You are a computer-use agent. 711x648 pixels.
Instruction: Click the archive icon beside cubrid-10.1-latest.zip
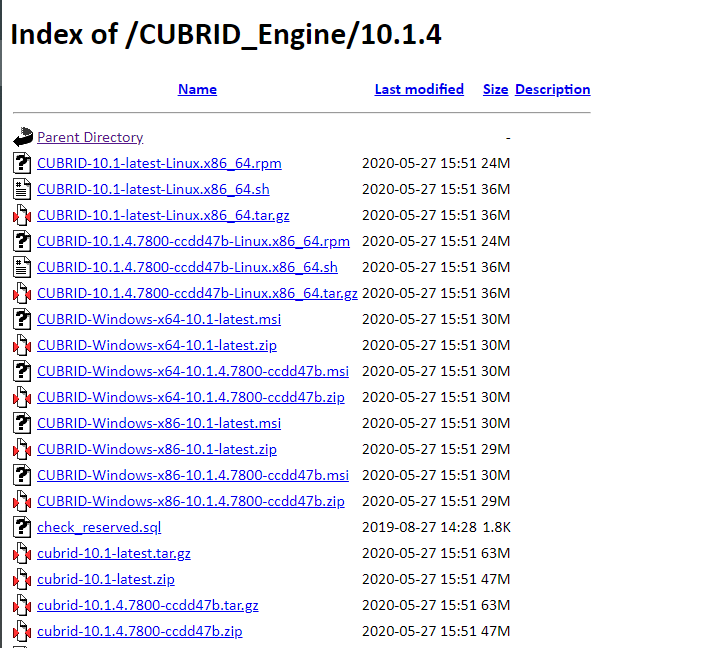point(22,580)
